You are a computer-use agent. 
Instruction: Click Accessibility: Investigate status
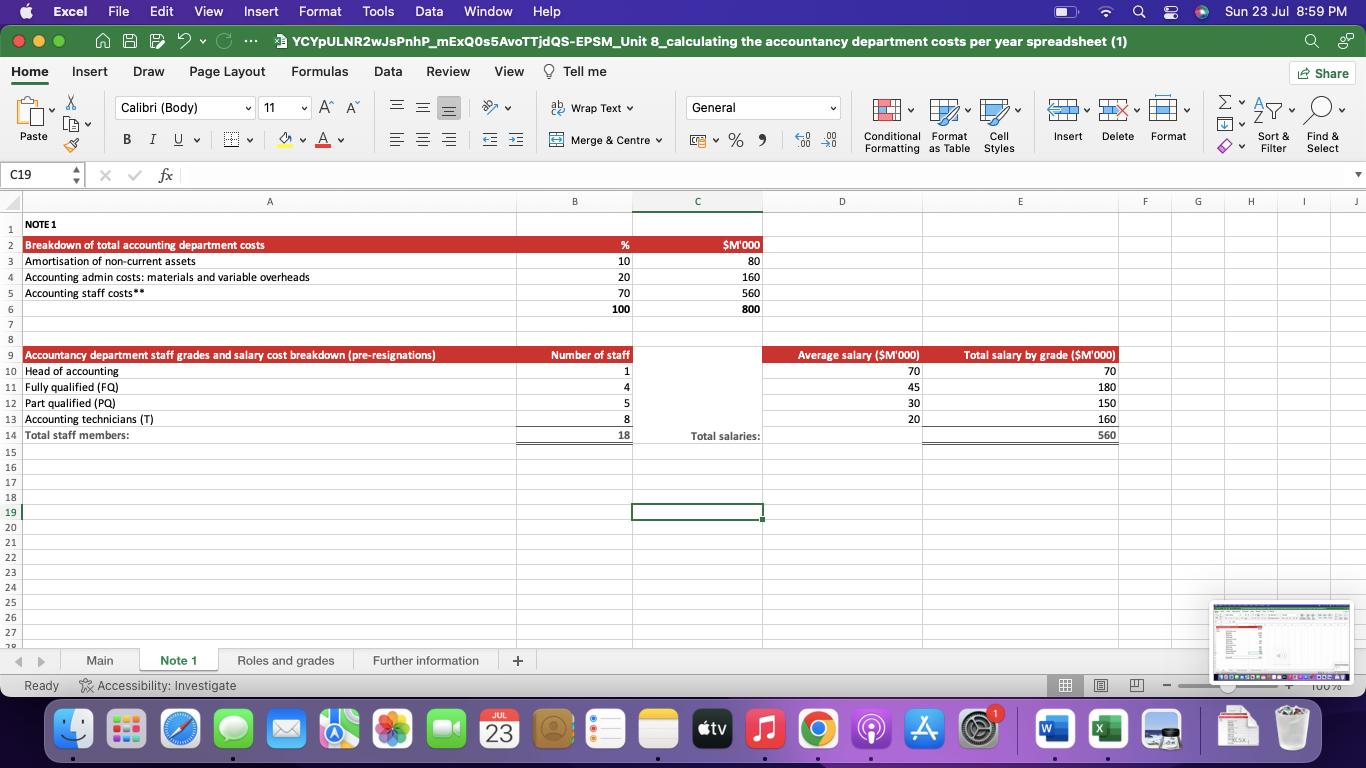158,686
